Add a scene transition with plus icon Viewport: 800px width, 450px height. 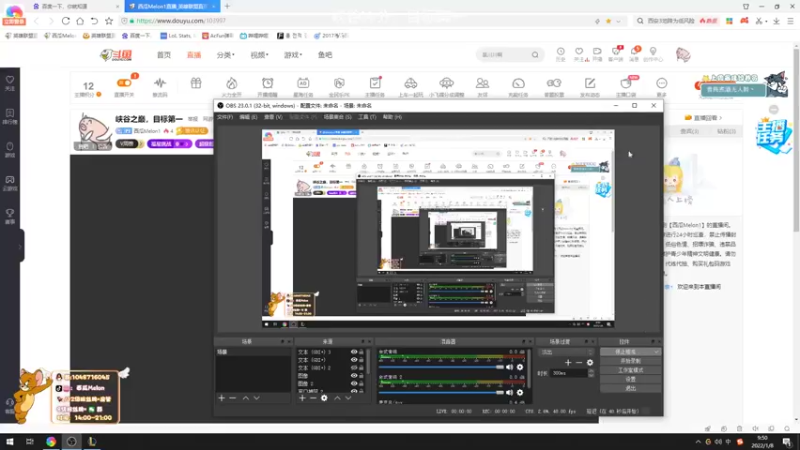click(568, 362)
